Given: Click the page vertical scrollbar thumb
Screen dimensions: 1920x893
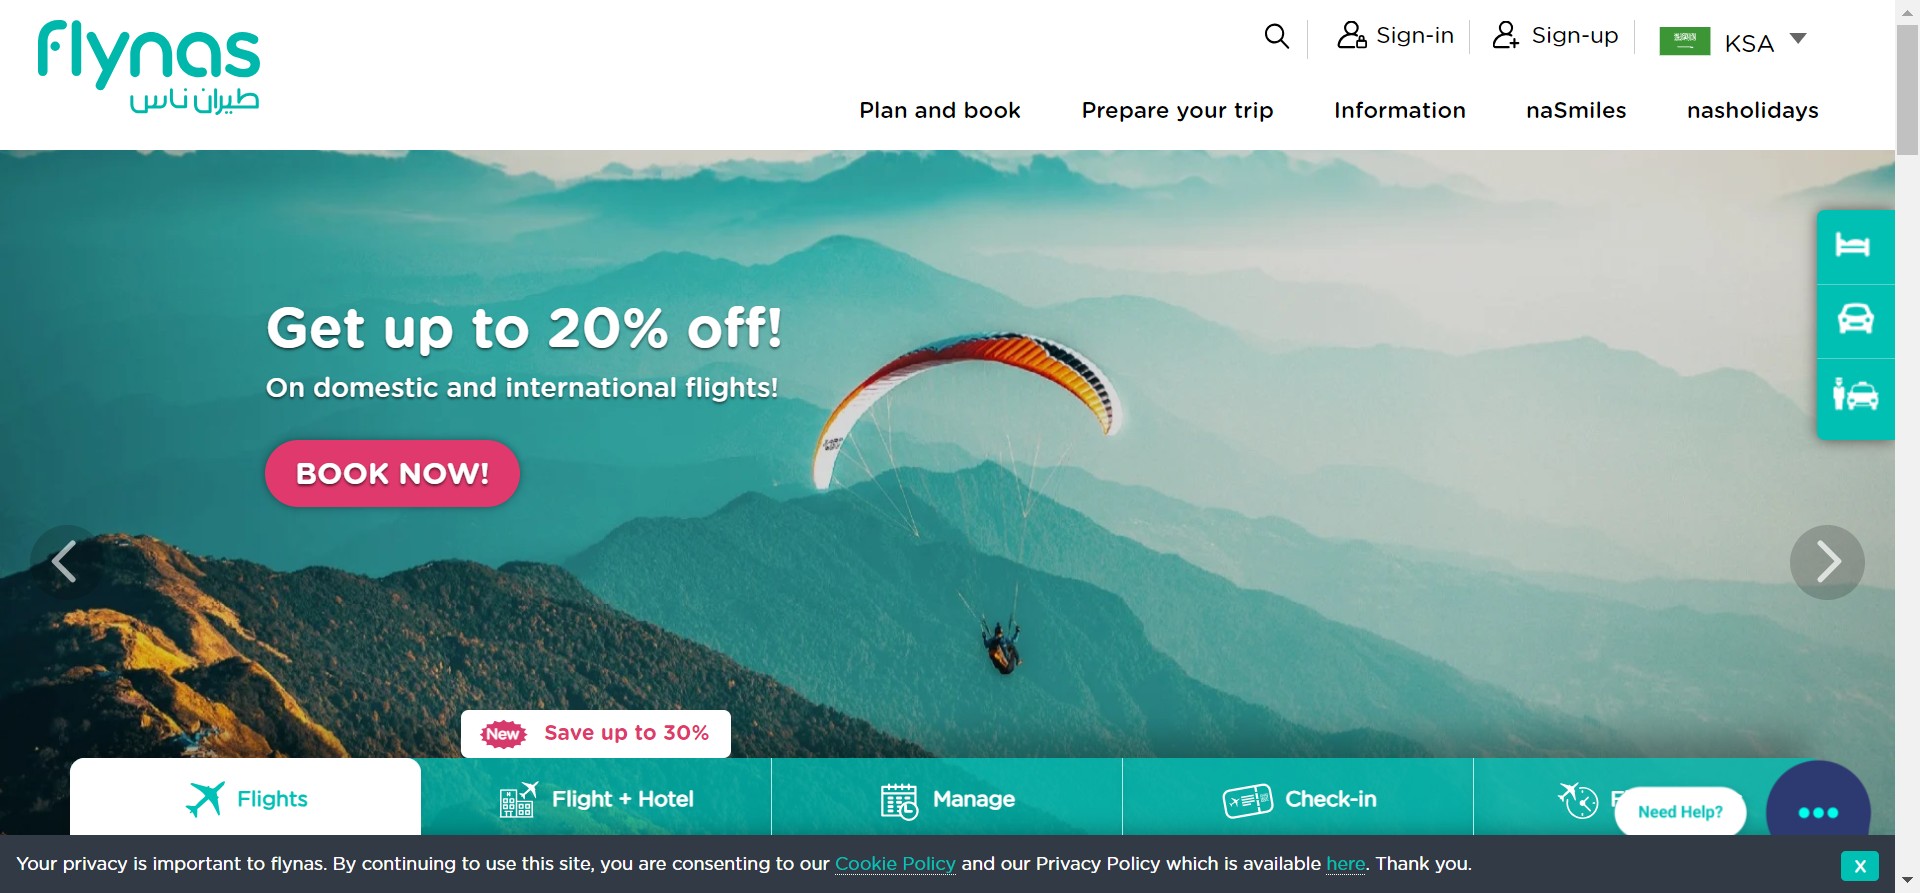Looking at the screenshot, I should click(x=1907, y=90).
